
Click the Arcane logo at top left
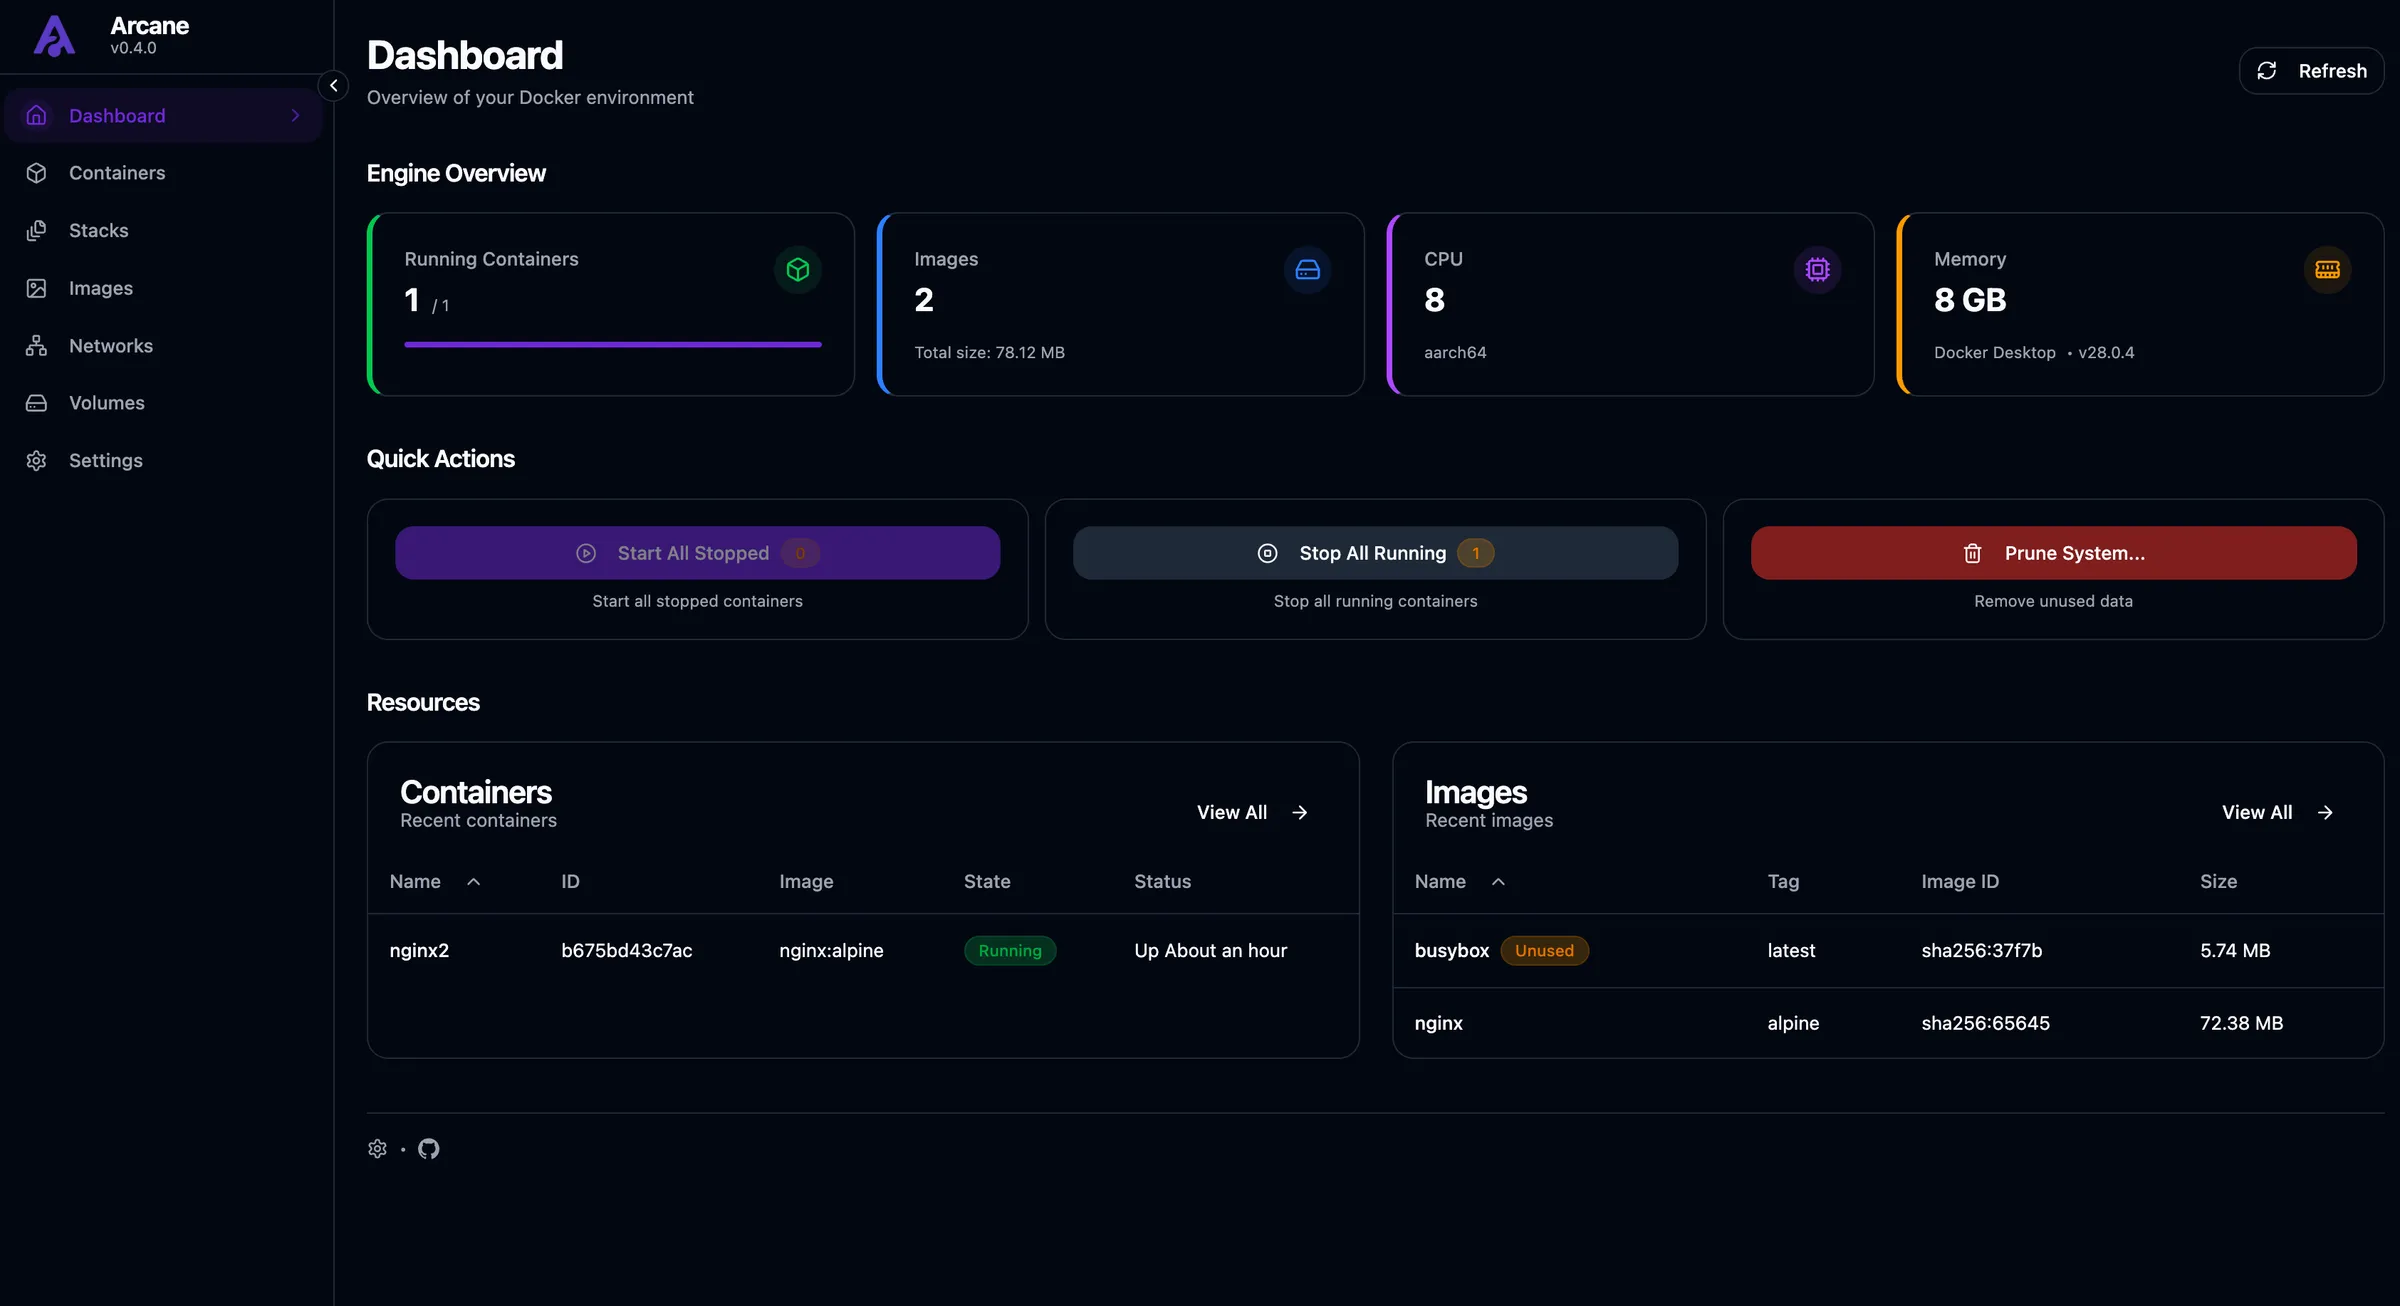[53, 35]
